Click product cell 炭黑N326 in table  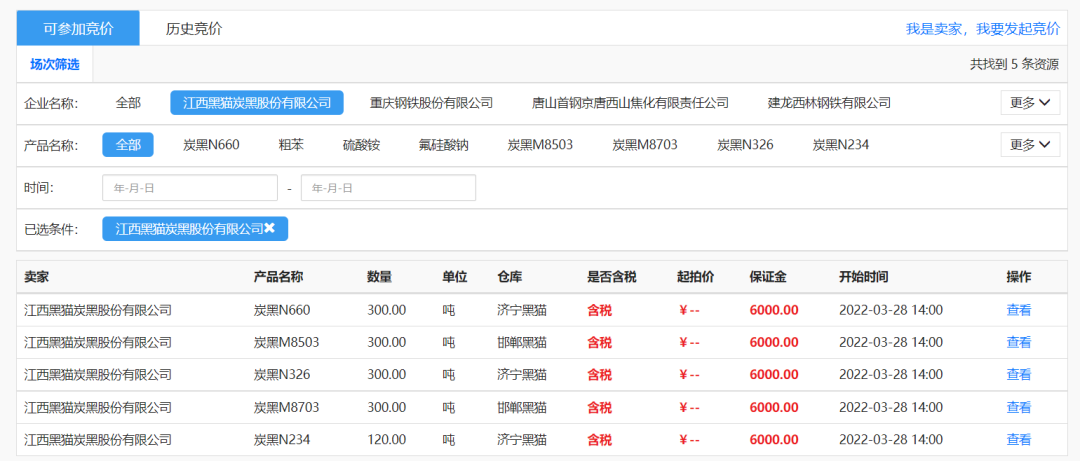pos(282,375)
